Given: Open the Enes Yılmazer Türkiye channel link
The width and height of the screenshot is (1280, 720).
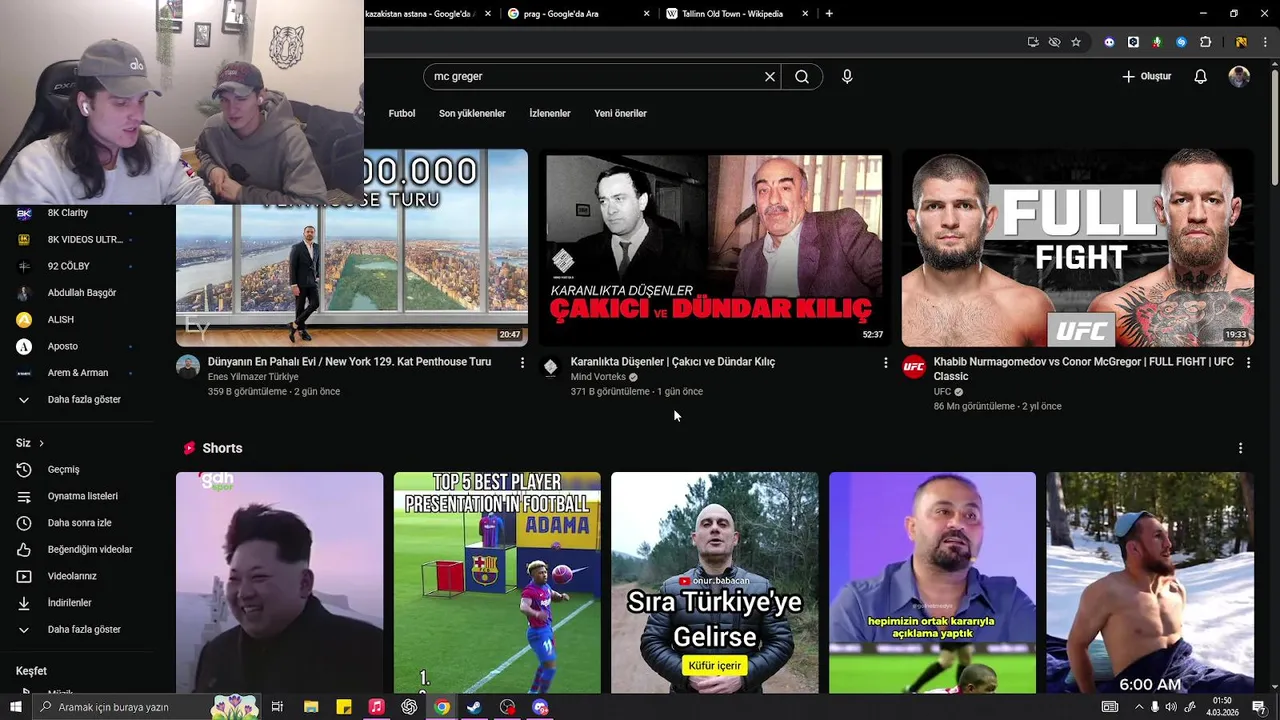Looking at the screenshot, I should click(x=253, y=377).
